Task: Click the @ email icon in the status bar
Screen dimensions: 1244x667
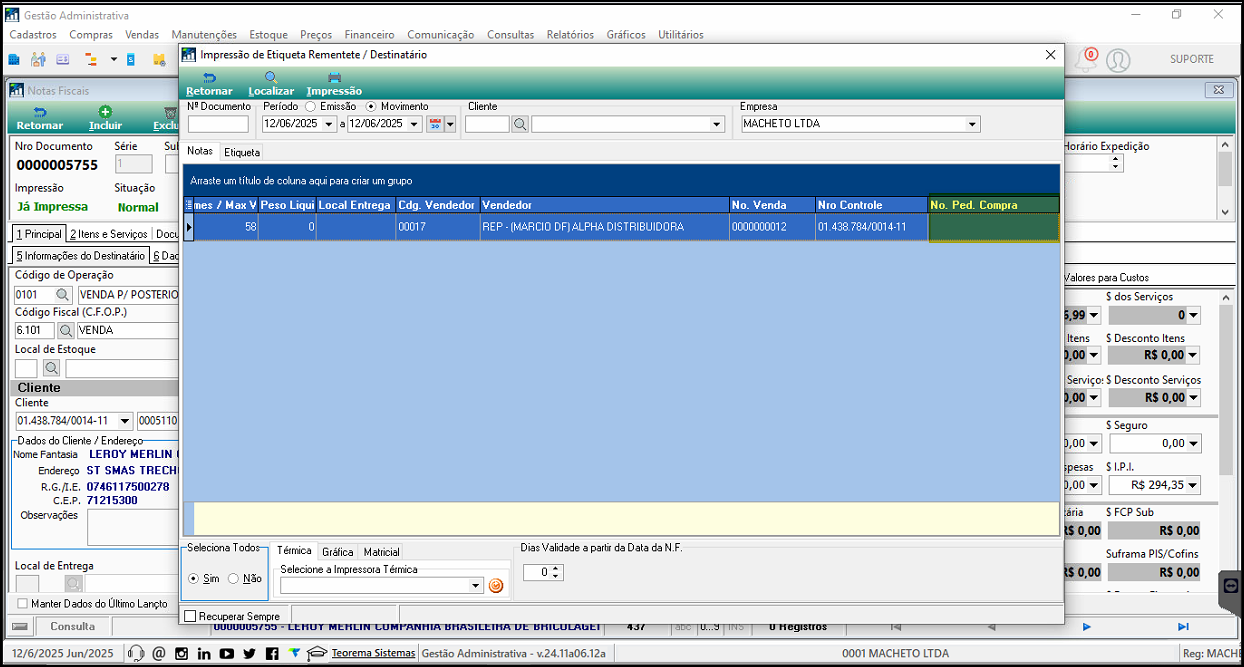Action: 159,653
